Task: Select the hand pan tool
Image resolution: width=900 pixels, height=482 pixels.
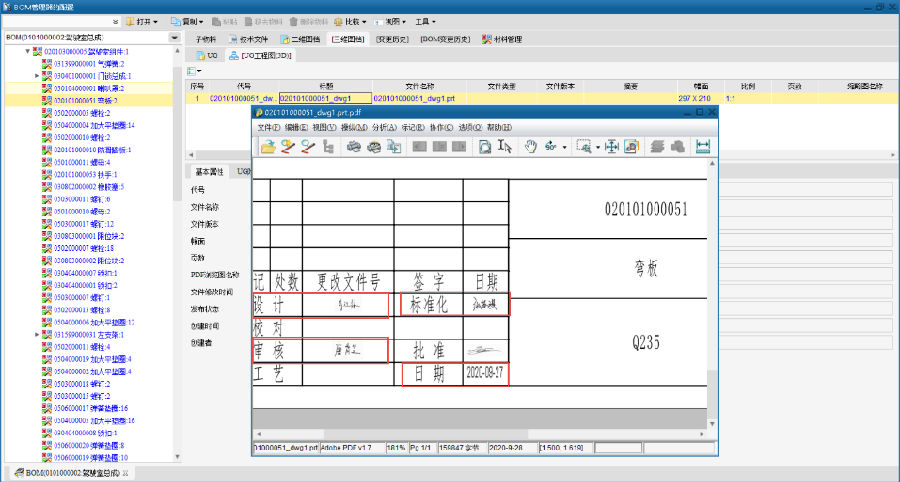Action: click(532, 146)
